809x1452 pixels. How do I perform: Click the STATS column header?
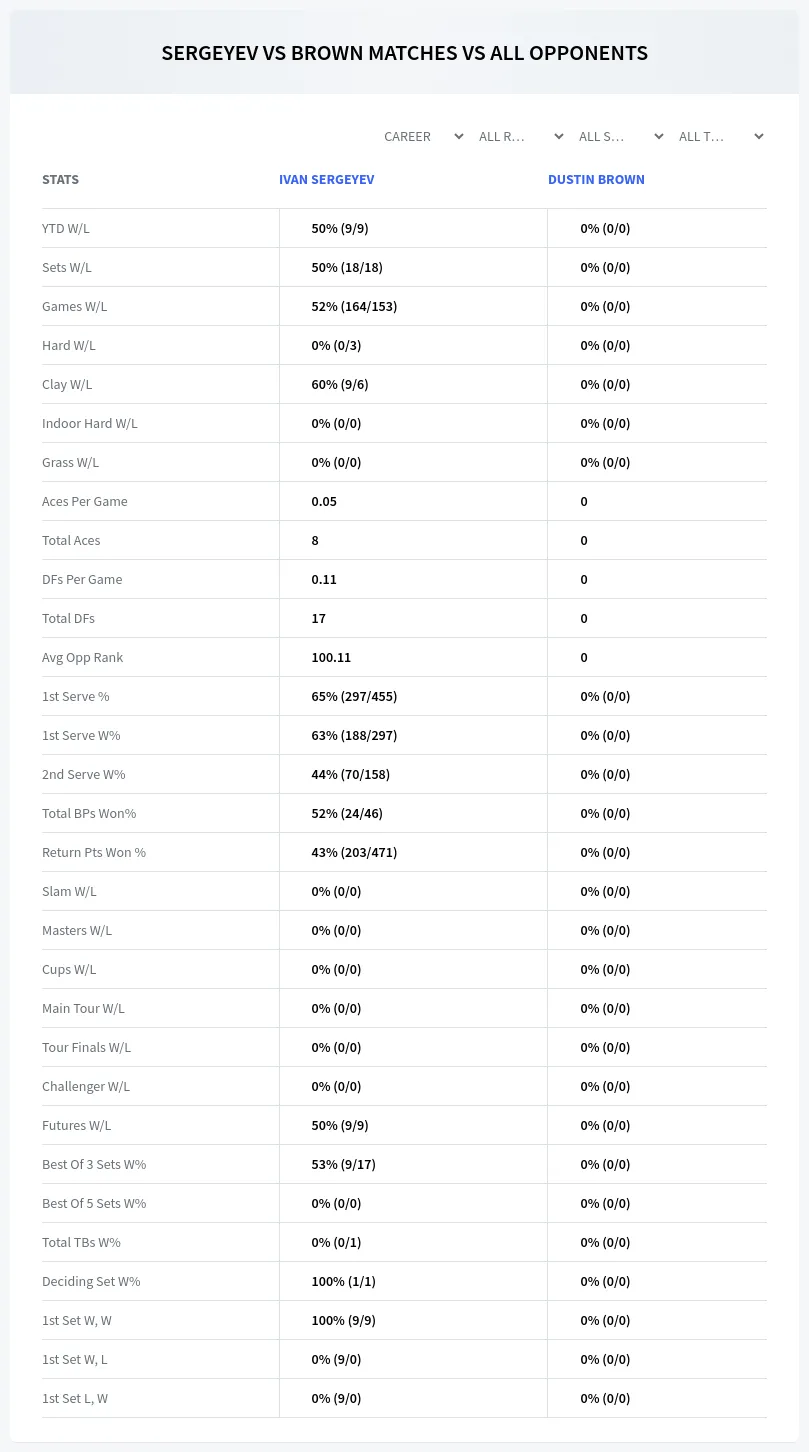[x=60, y=180]
